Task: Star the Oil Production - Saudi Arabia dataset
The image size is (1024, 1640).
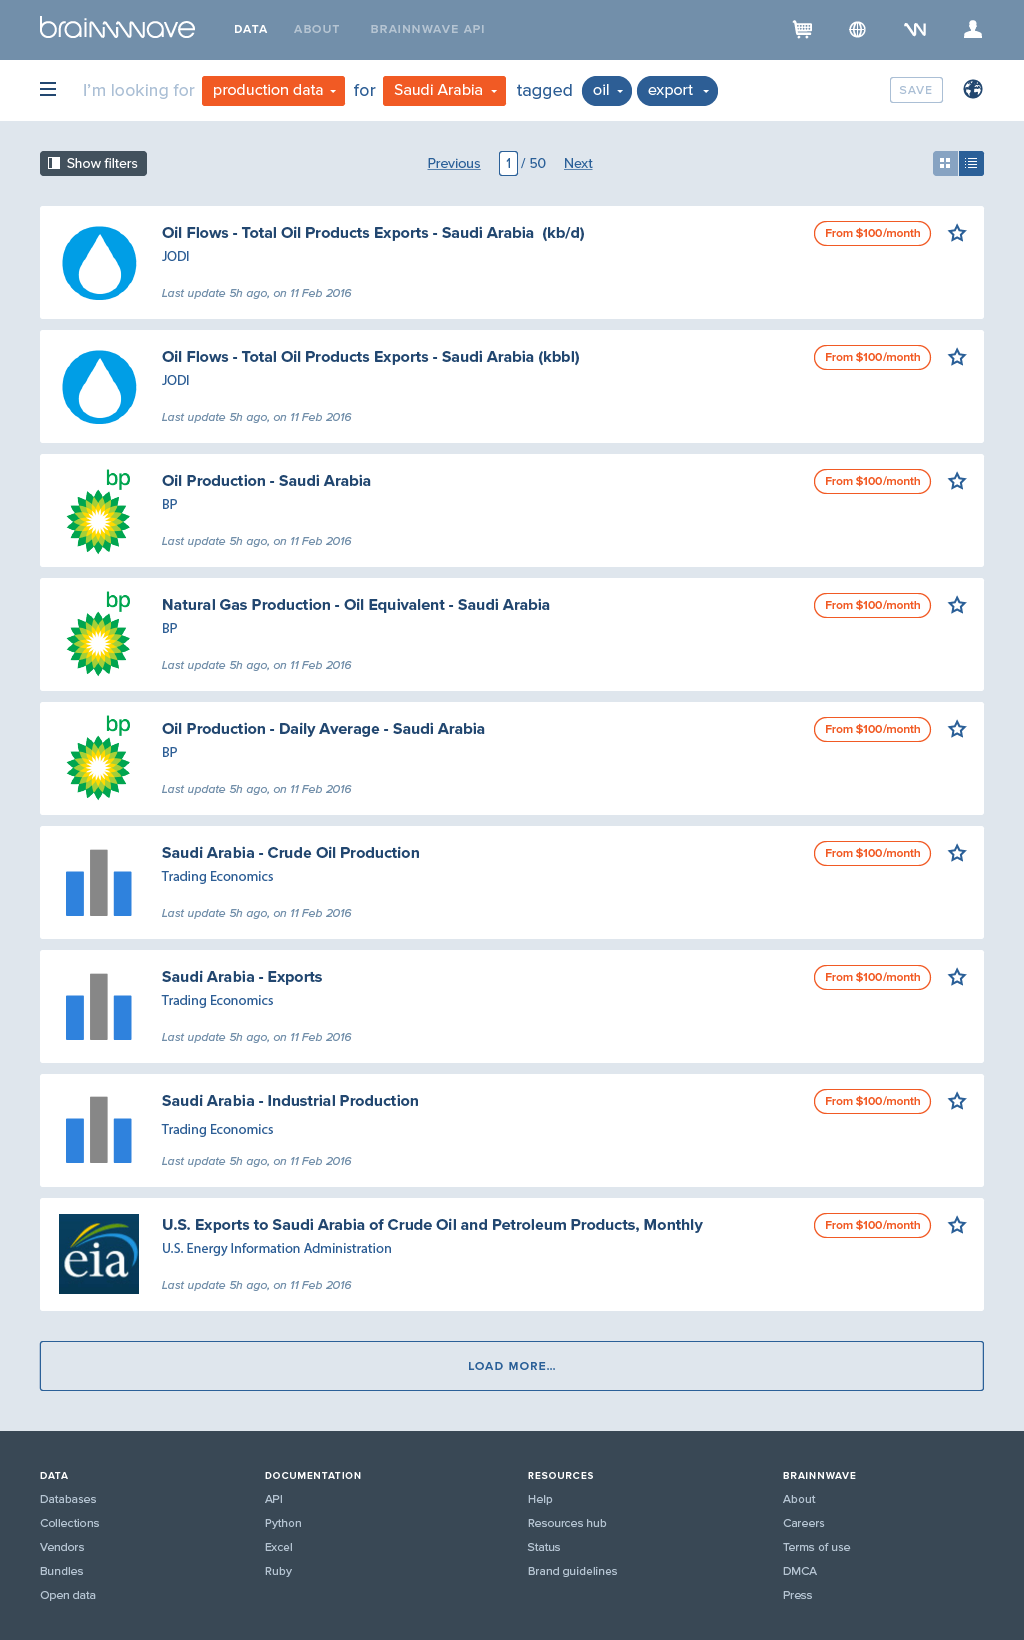Action: pos(957,481)
